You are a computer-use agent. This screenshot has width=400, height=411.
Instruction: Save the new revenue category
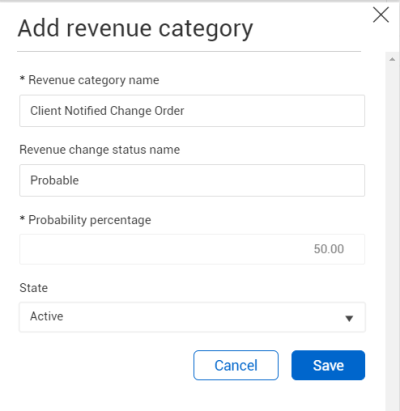(x=328, y=365)
